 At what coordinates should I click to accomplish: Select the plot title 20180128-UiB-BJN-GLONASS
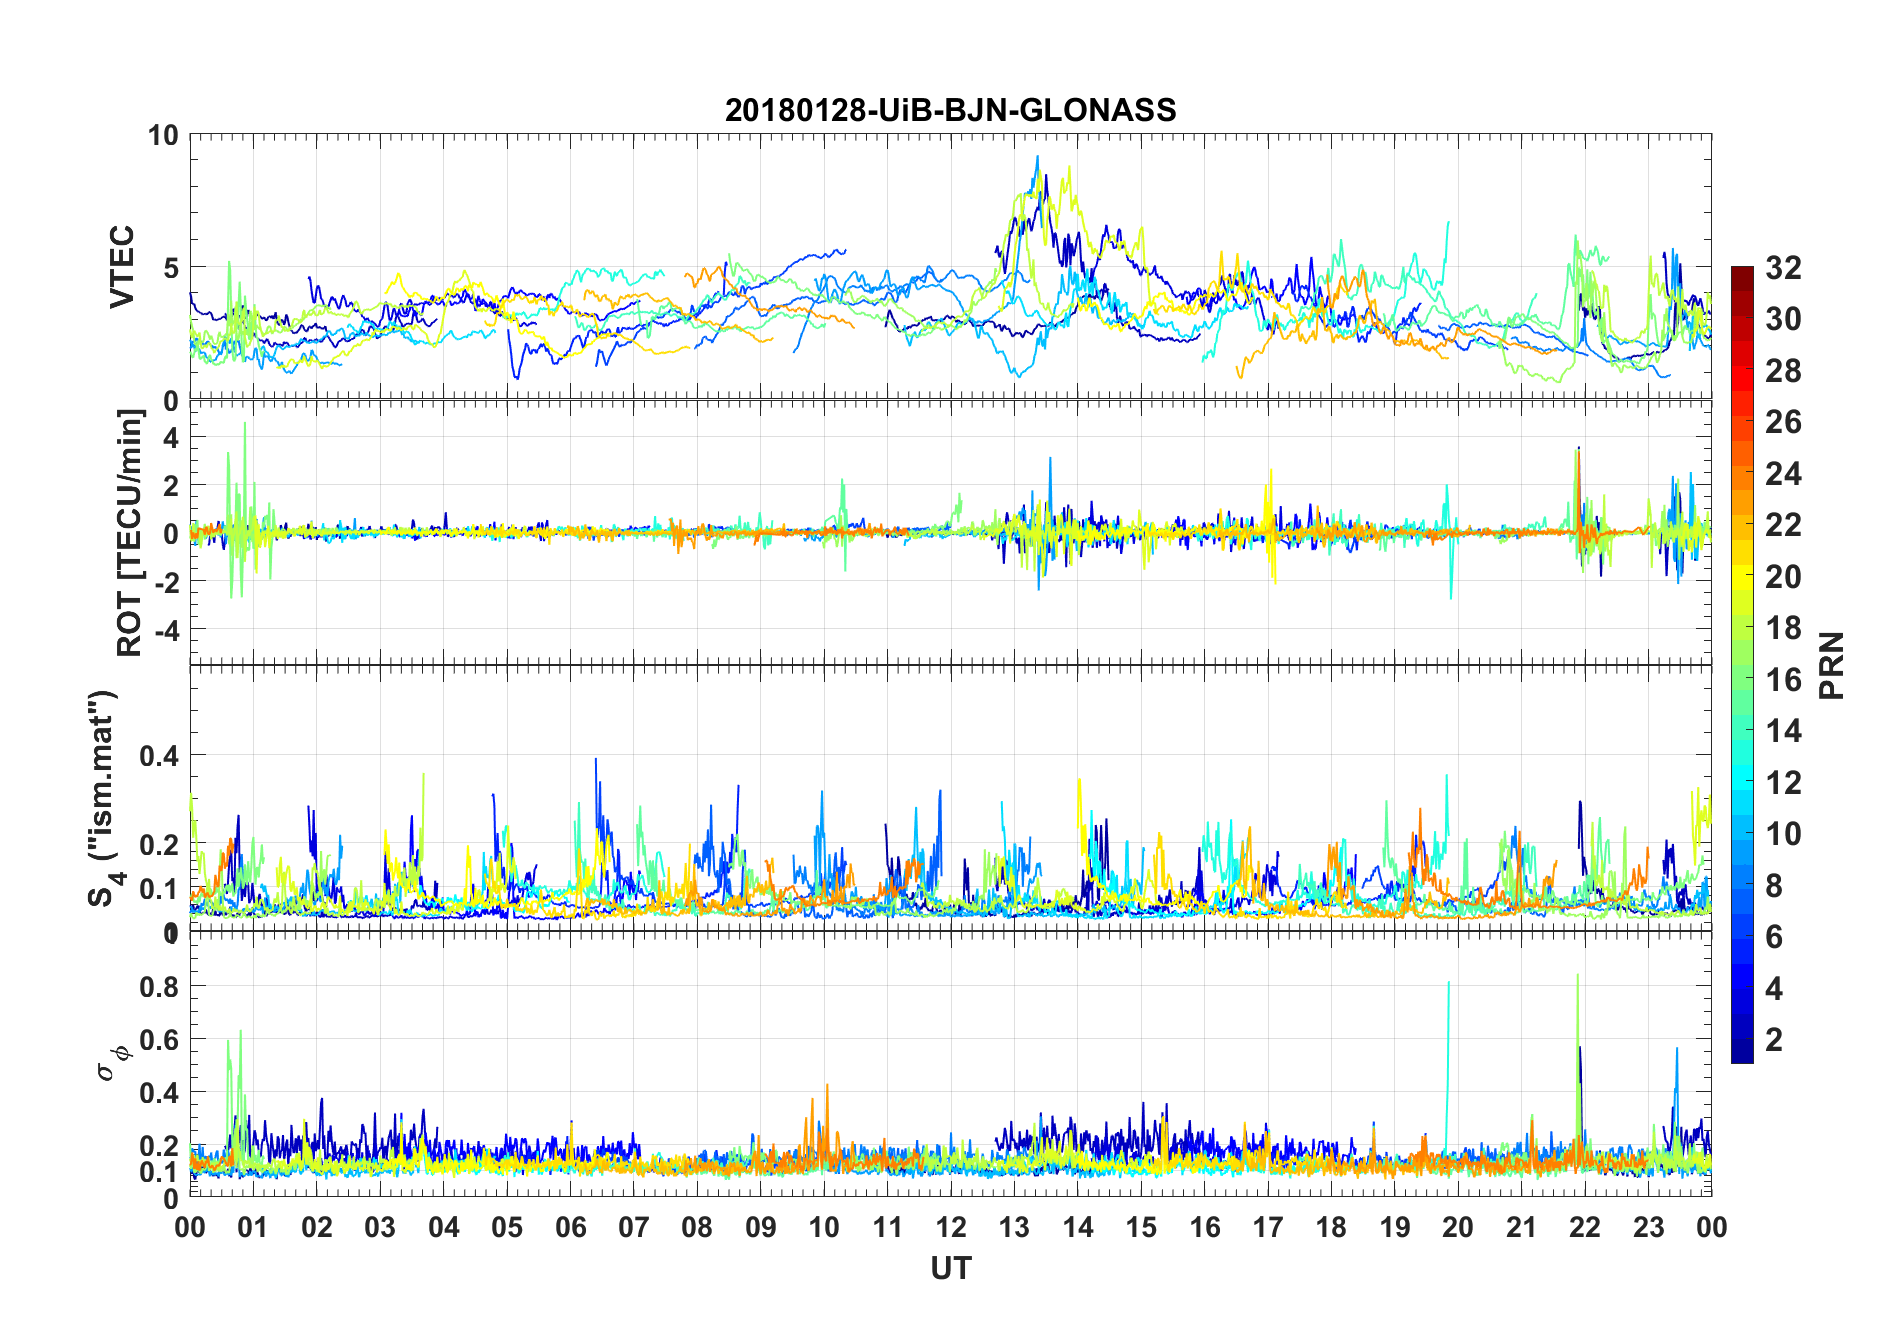tap(950, 109)
